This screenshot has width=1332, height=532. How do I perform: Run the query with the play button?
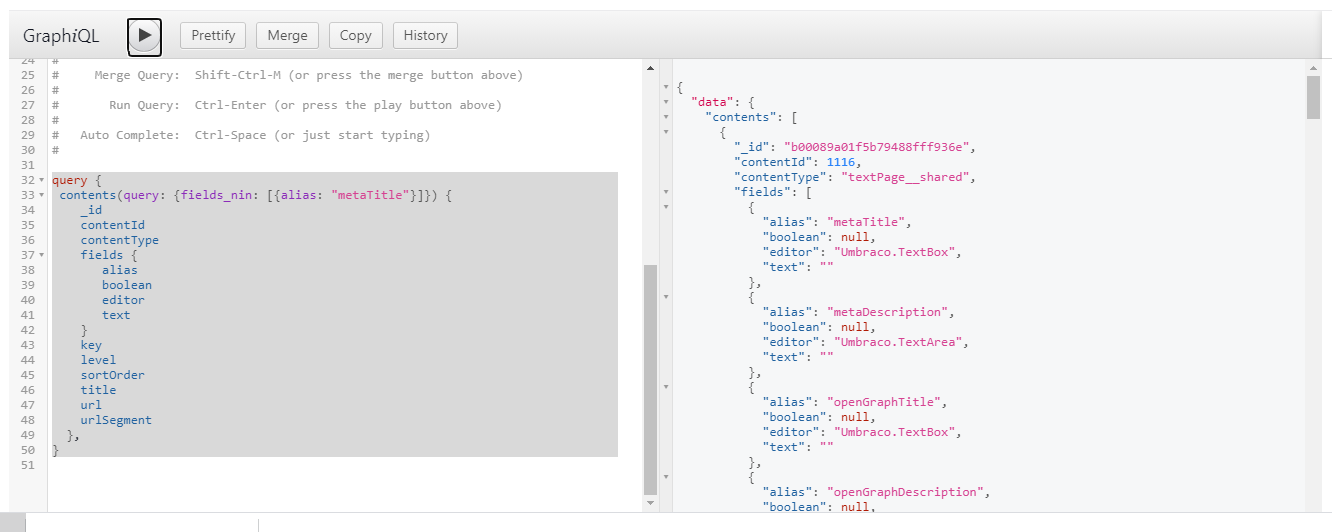tap(145, 36)
